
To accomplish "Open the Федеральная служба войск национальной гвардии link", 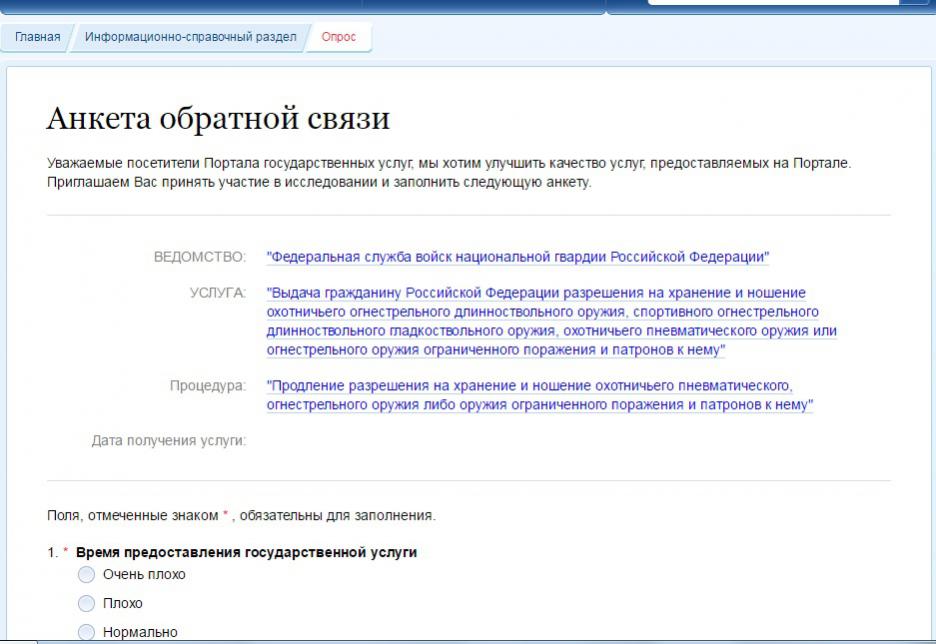I will (518, 257).
